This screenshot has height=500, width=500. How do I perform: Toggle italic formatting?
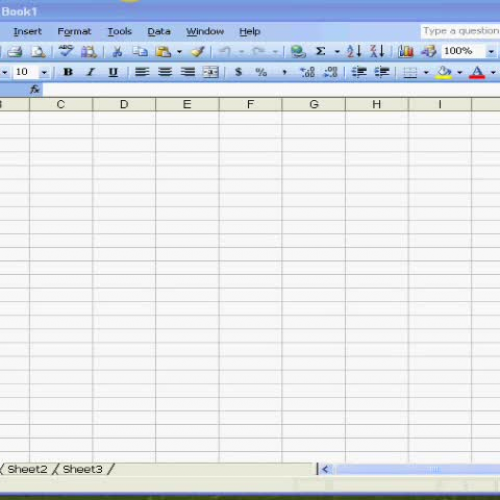pos(90,72)
